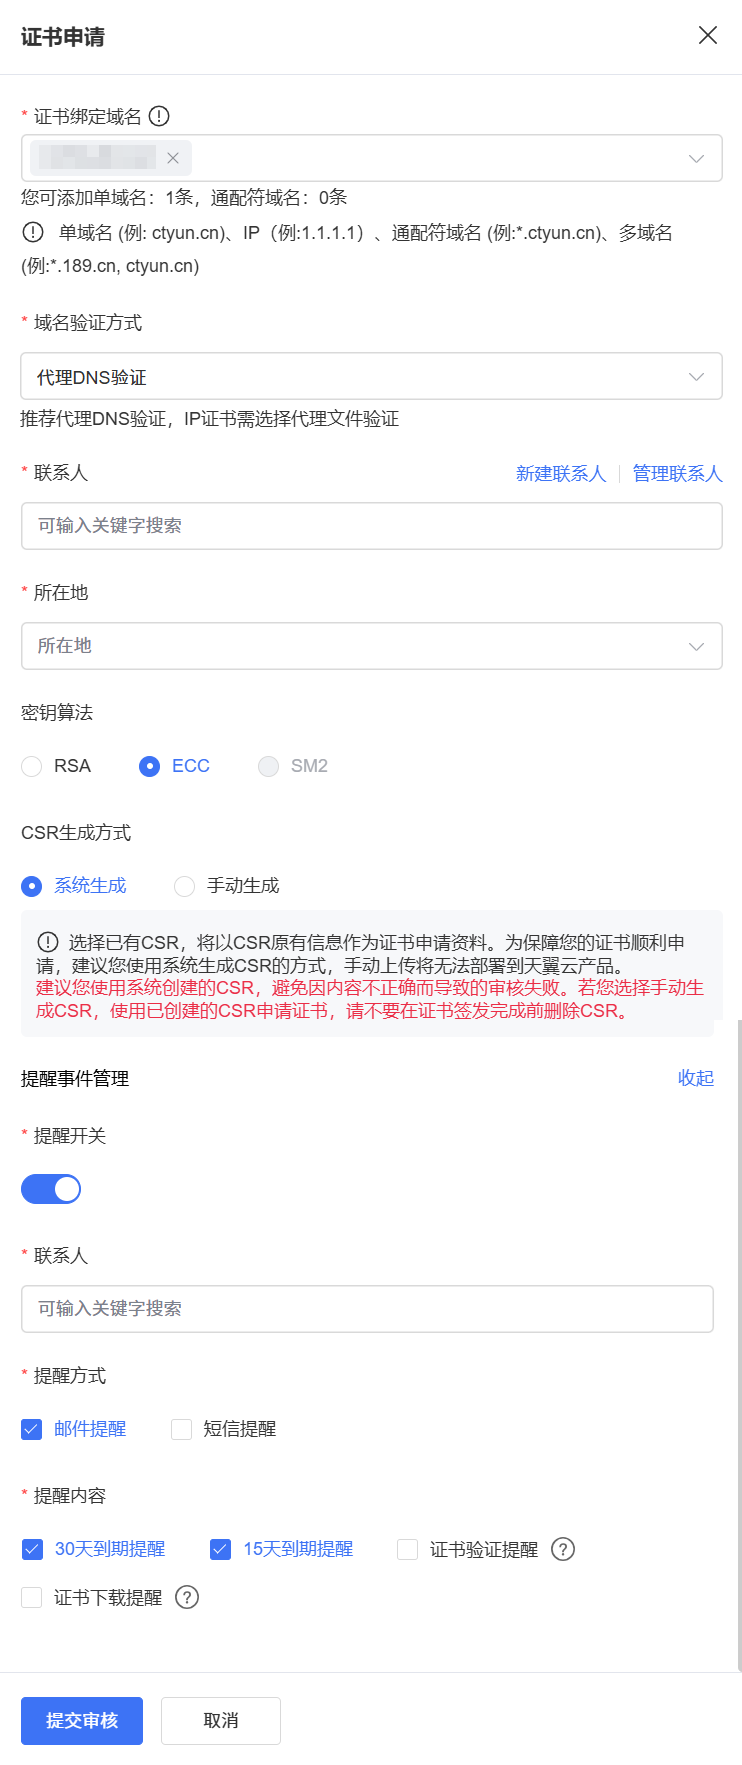
Task: Check the 证书下载提醒 box
Action: [x=32, y=1597]
